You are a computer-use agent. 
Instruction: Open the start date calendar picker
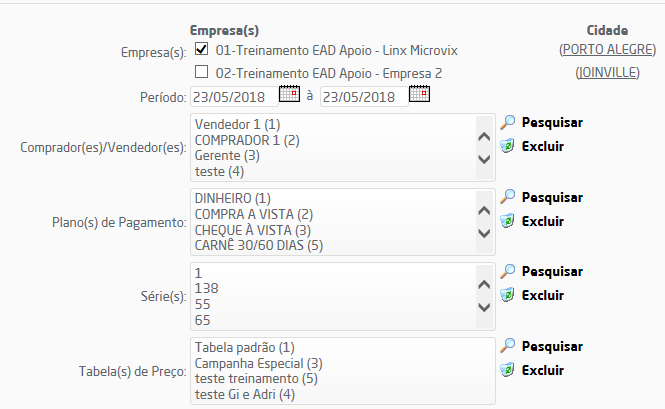click(x=289, y=96)
